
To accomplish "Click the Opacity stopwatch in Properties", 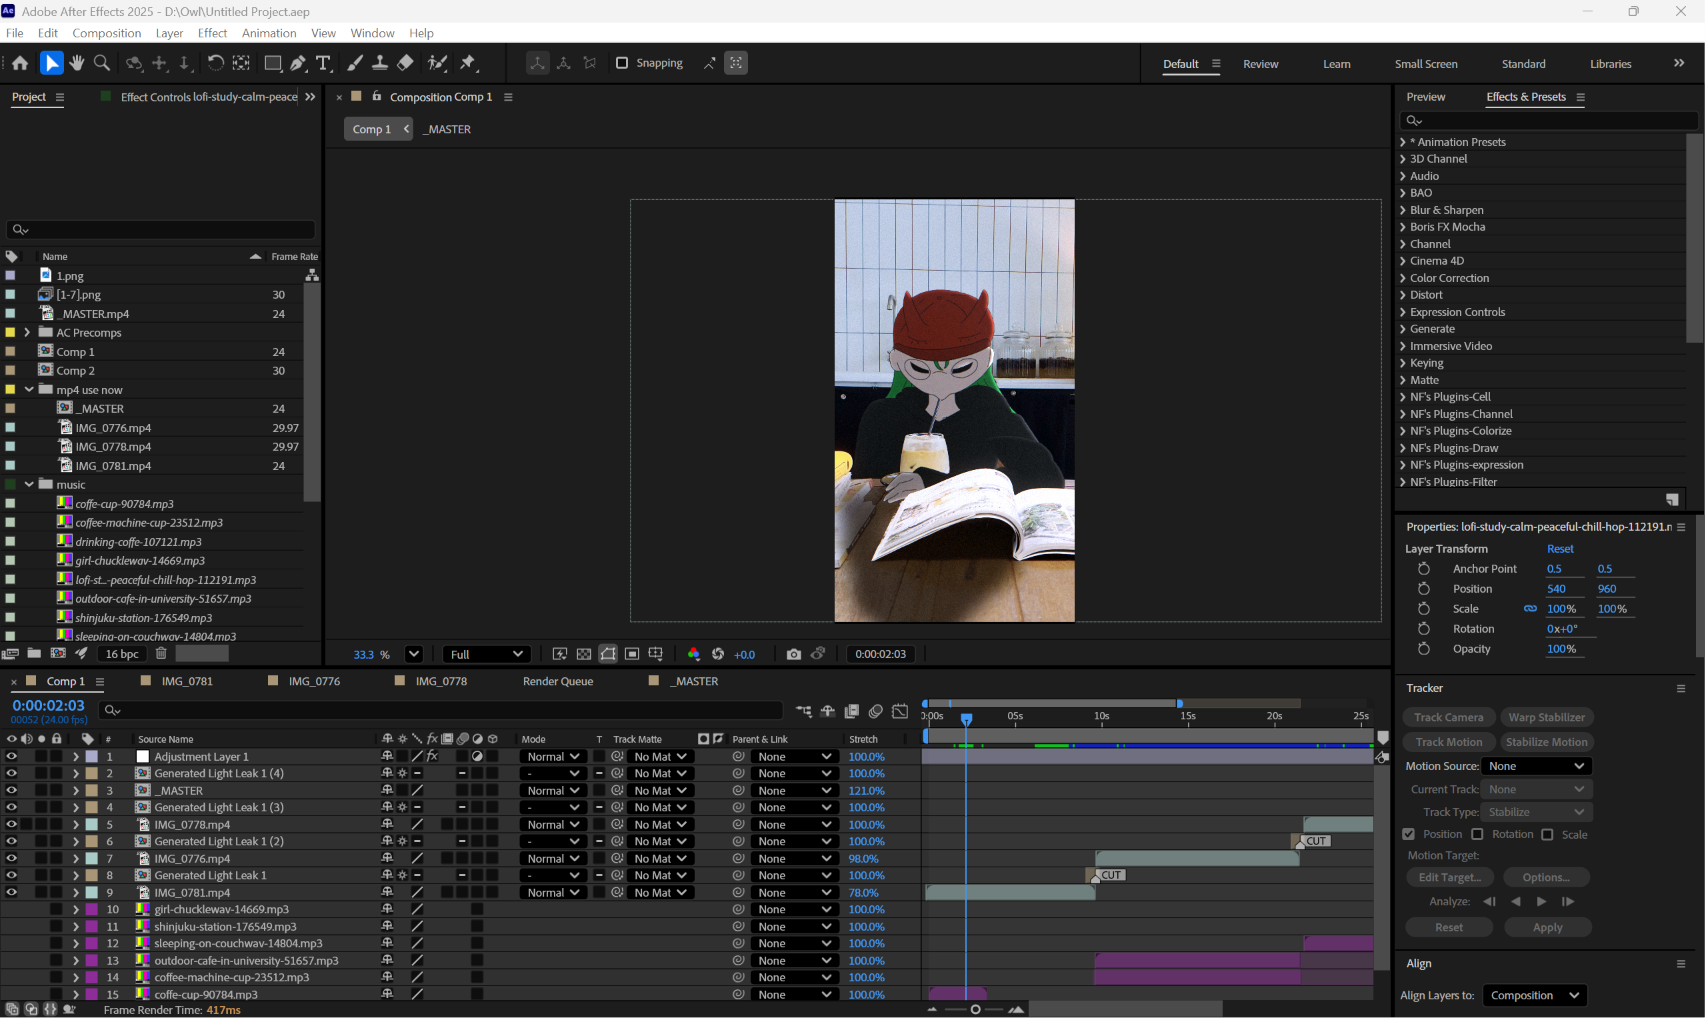I will pos(1424,649).
